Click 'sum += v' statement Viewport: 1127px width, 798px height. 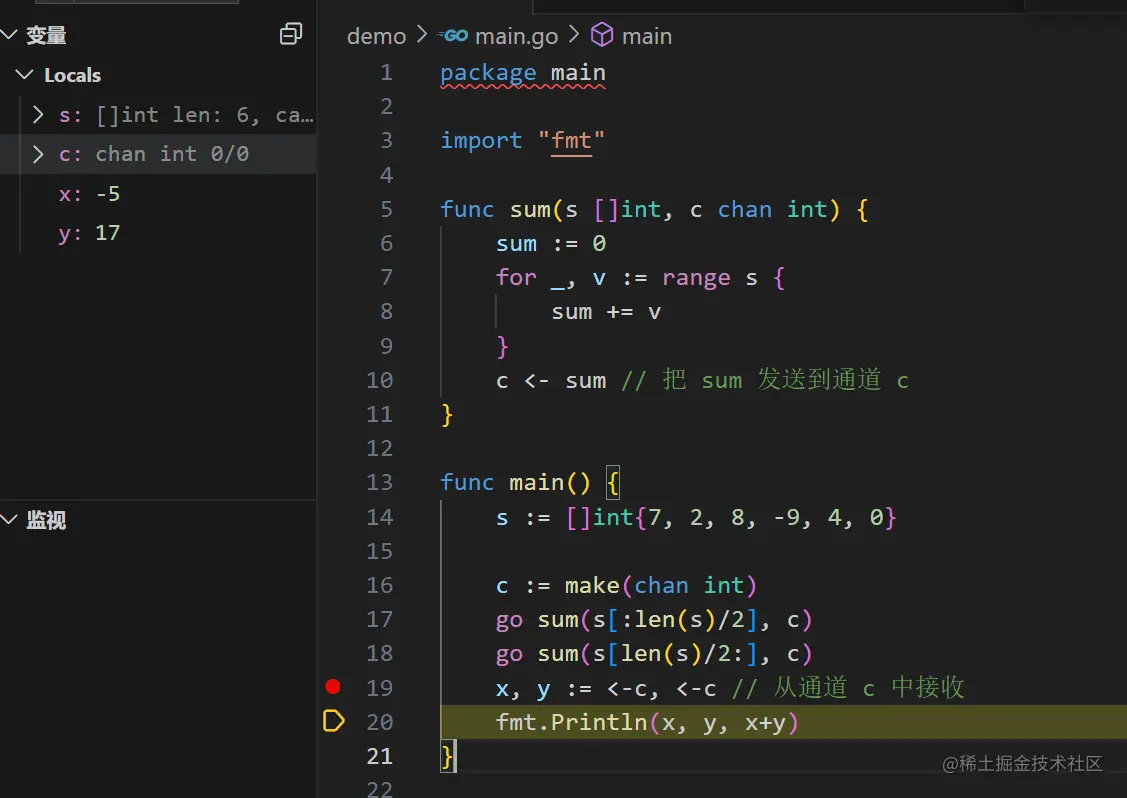tap(606, 312)
